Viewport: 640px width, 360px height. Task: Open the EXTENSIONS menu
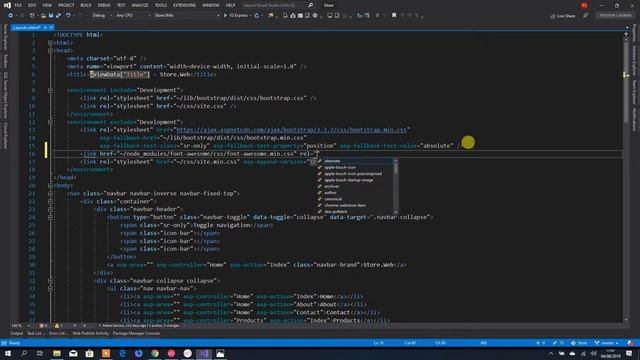point(184,5)
